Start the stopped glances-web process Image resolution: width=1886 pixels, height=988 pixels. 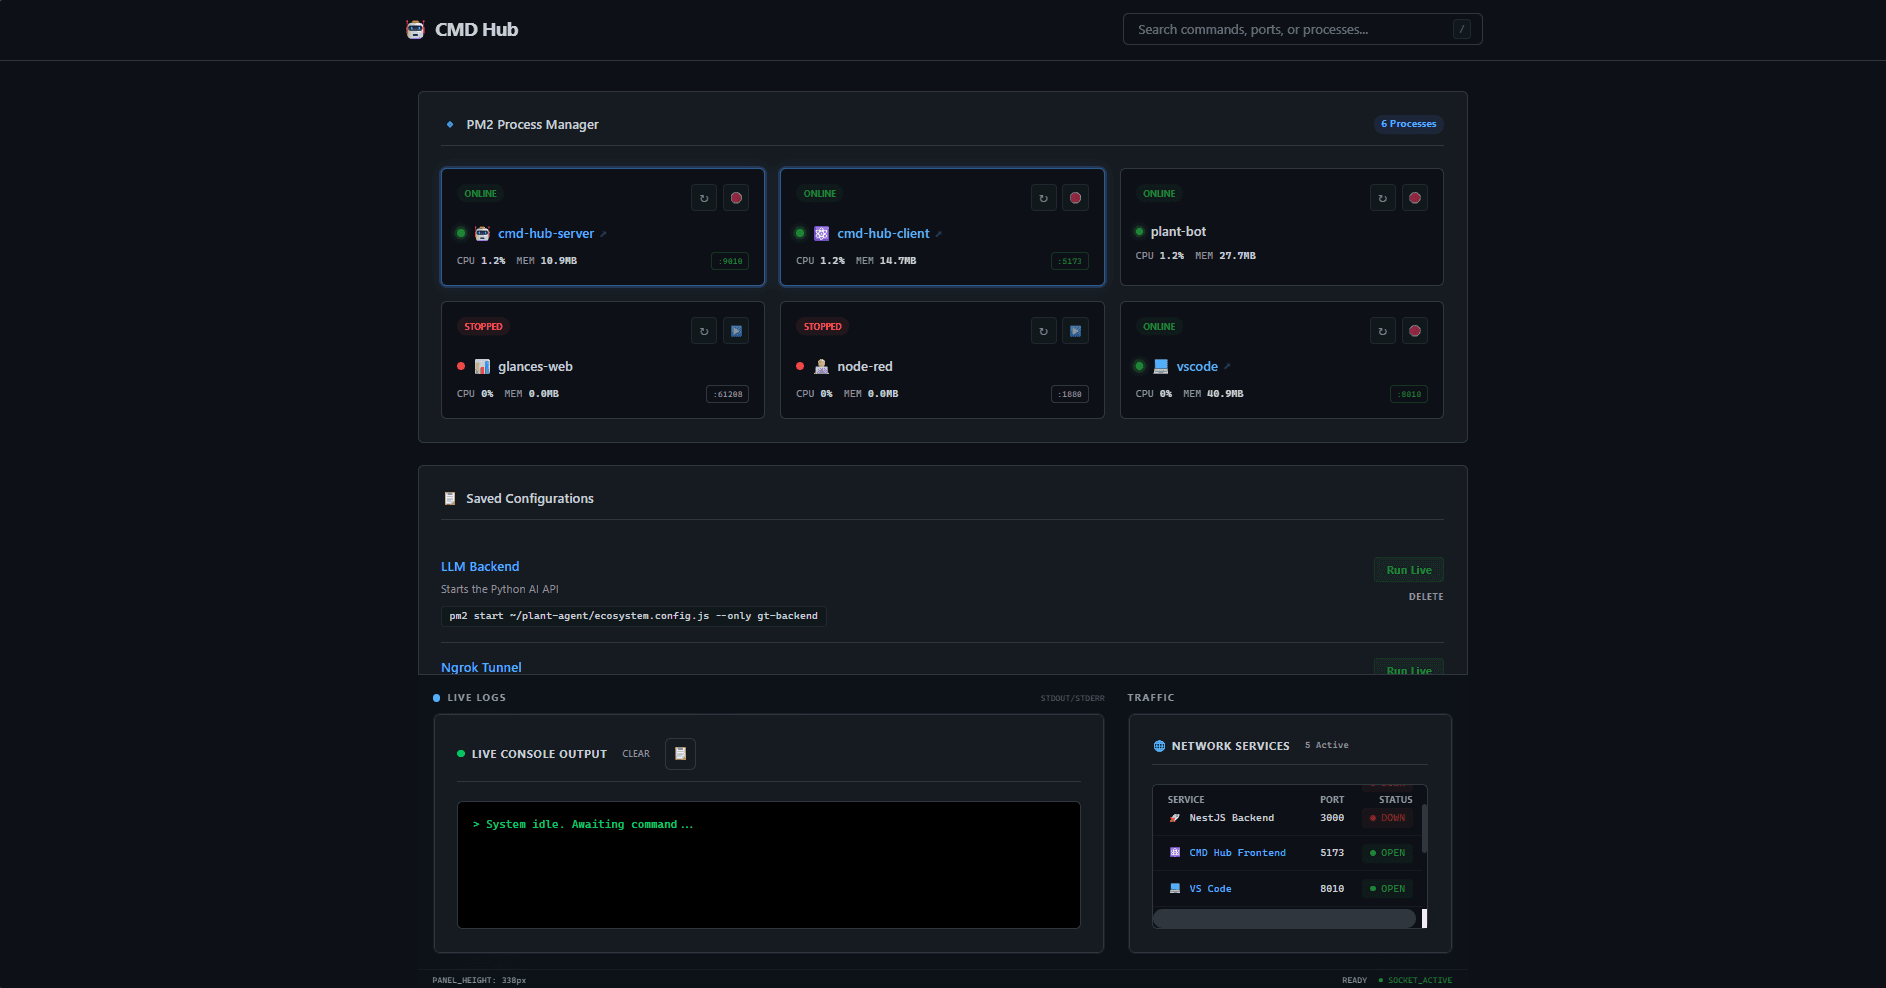pos(736,330)
